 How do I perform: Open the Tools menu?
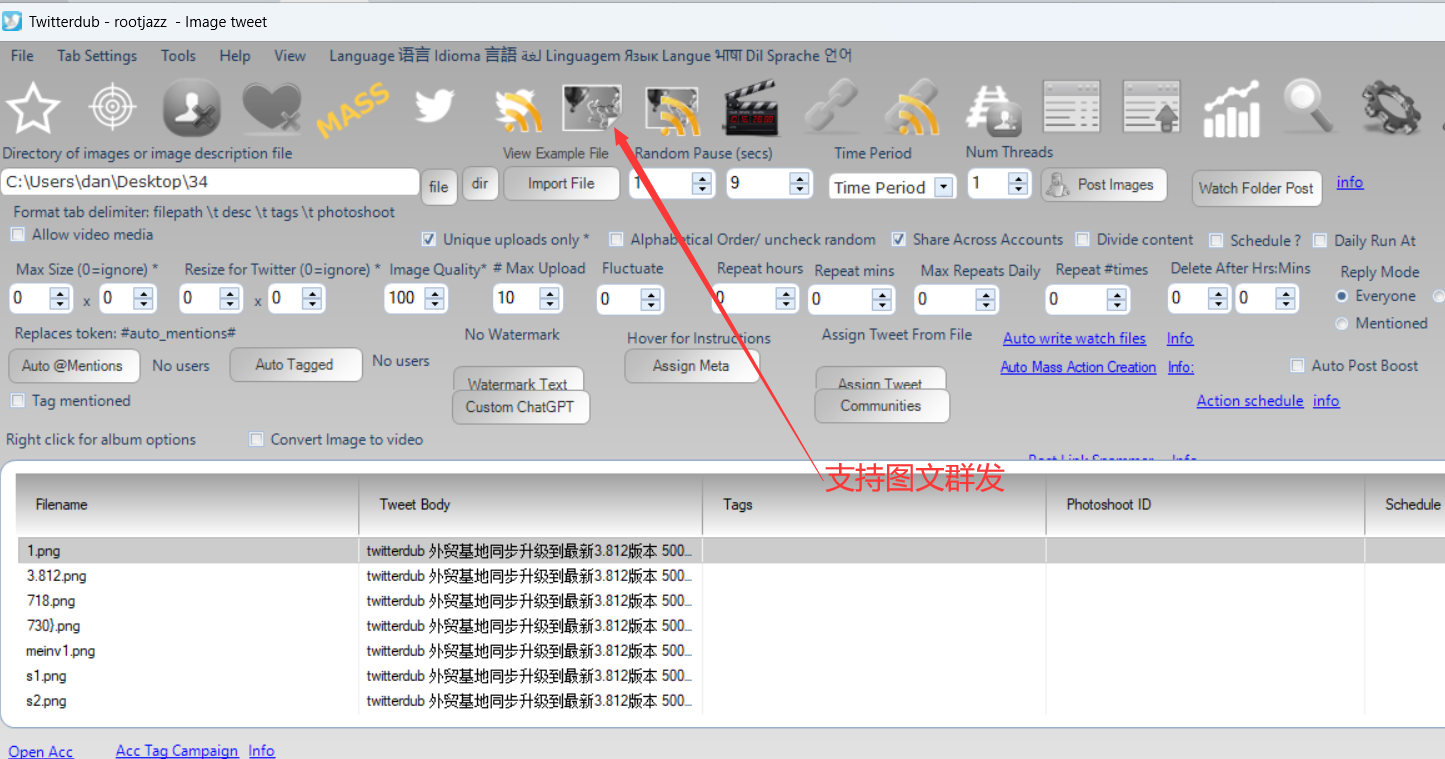pyautogui.click(x=178, y=56)
